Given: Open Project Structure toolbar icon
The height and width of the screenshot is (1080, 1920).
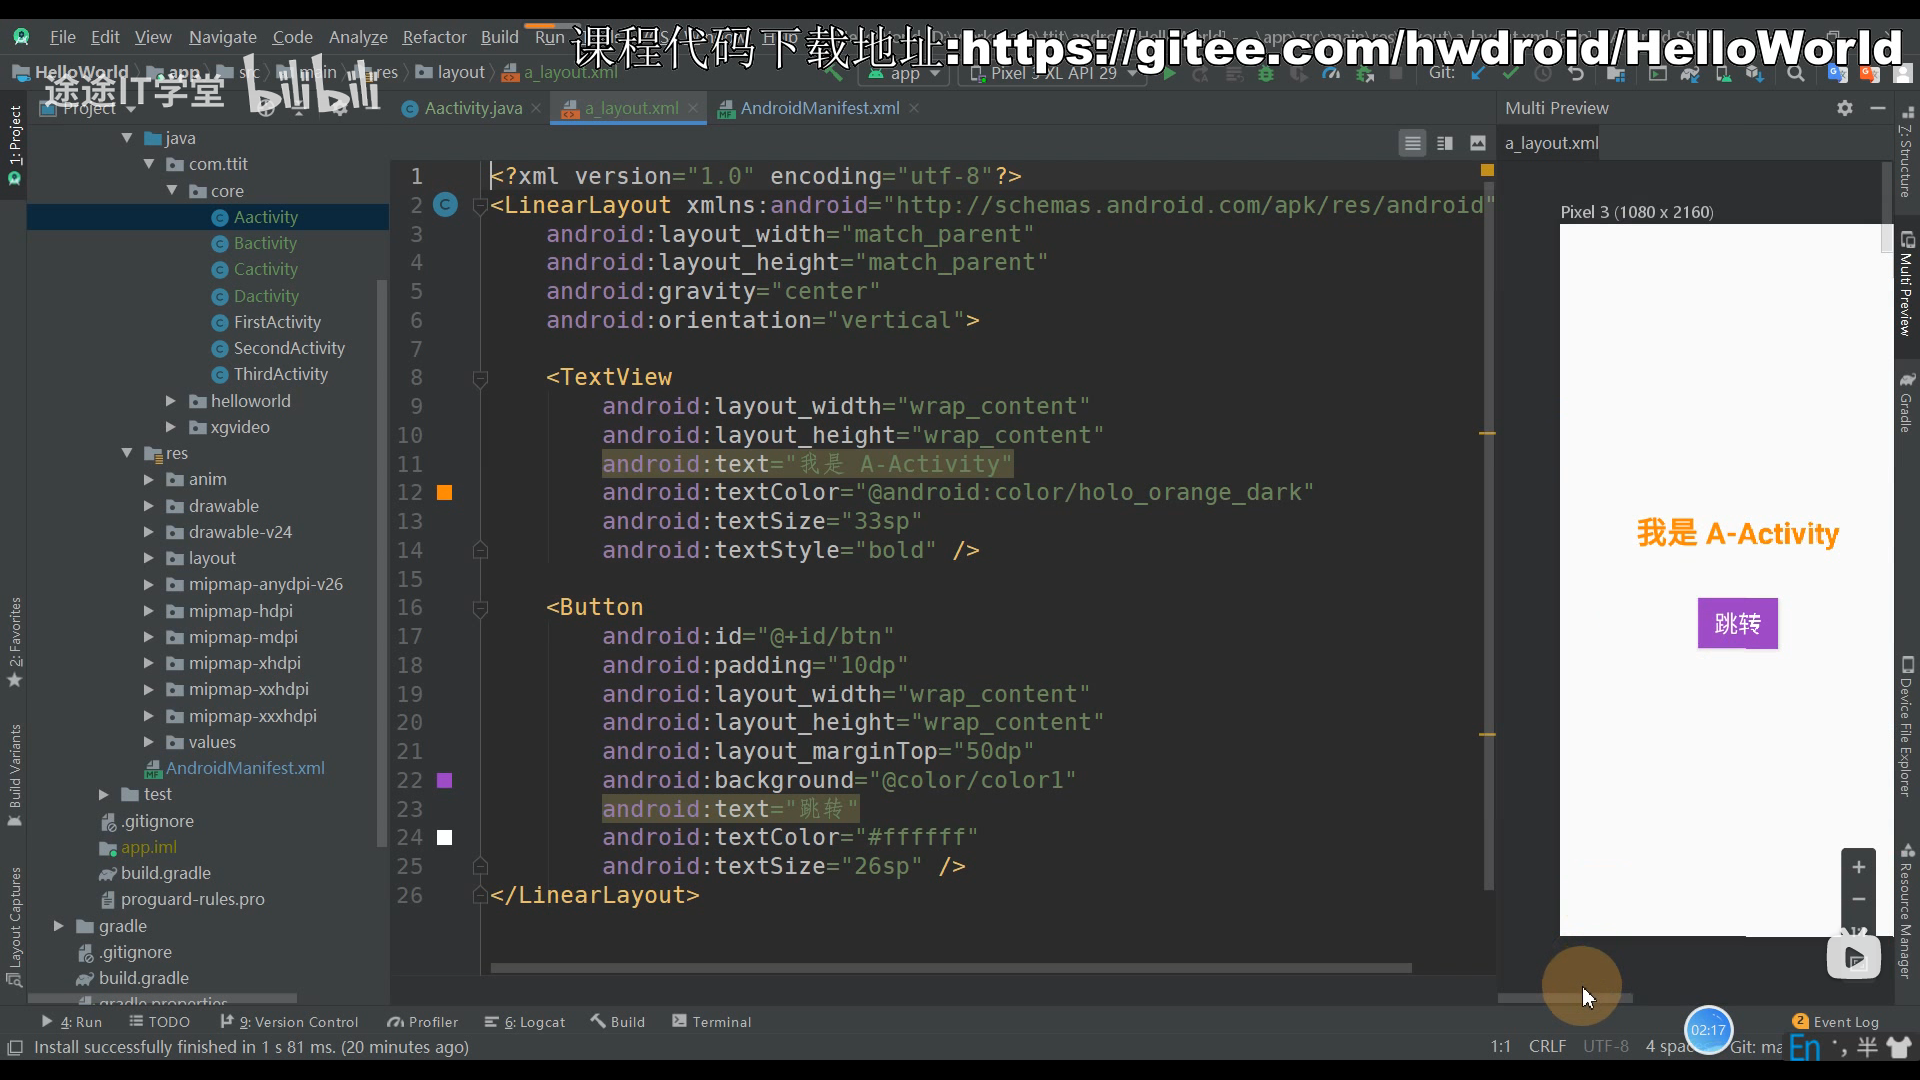Looking at the screenshot, I should (1615, 74).
